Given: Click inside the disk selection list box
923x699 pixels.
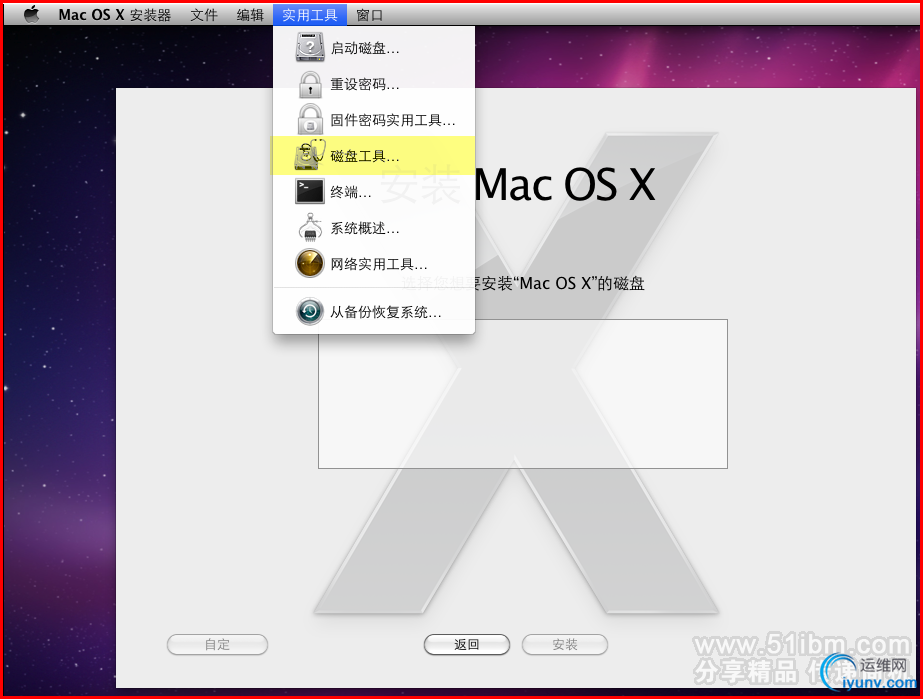Looking at the screenshot, I should tap(523, 394).
